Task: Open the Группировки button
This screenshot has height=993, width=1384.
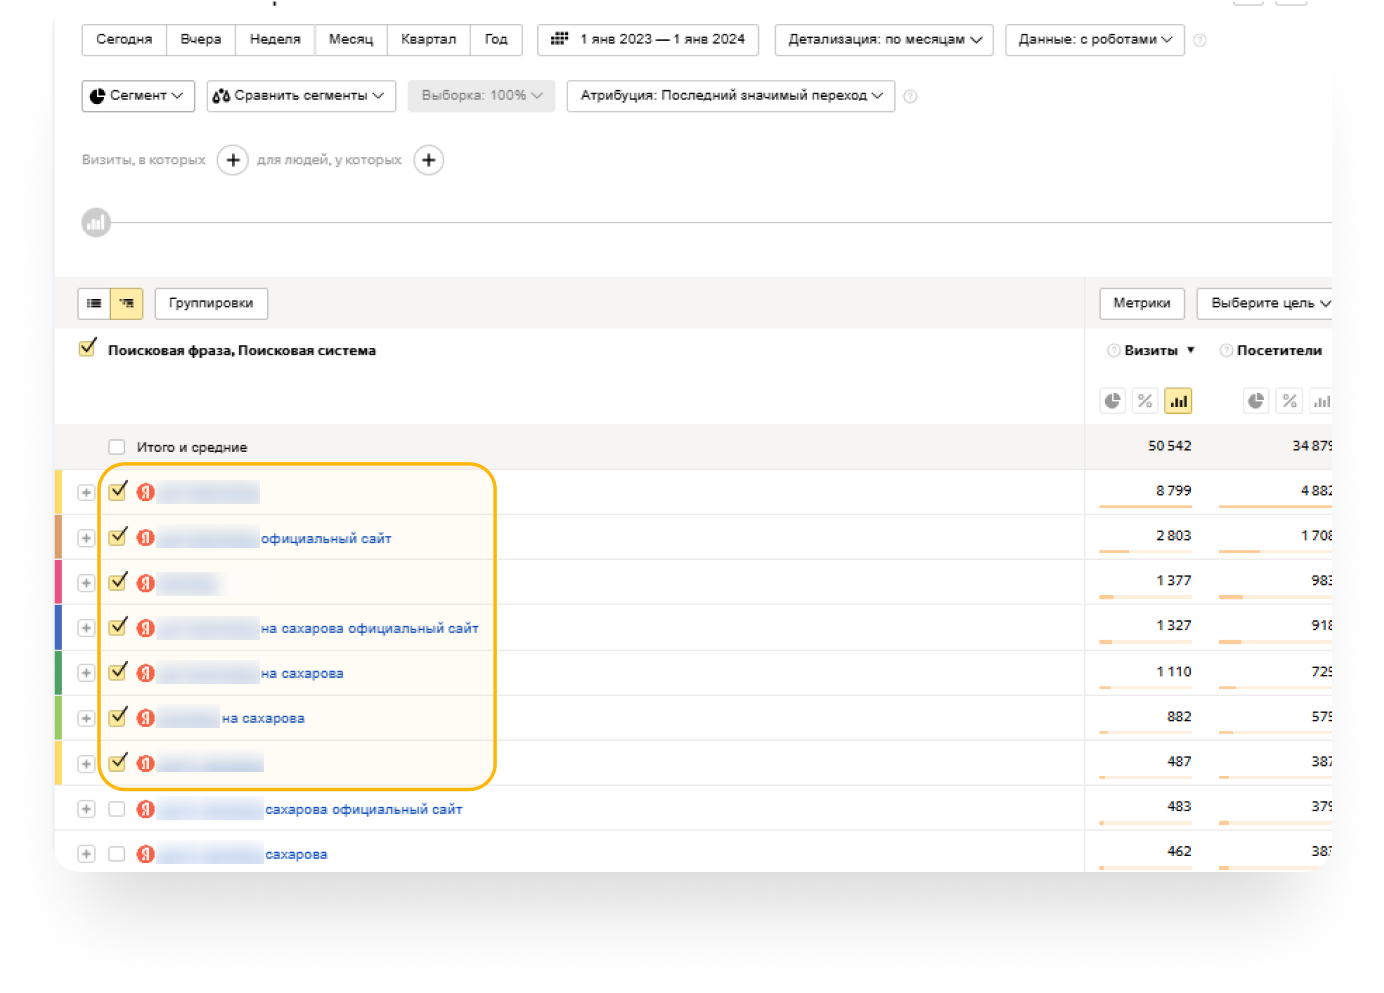Action: click(x=211, y=303)
